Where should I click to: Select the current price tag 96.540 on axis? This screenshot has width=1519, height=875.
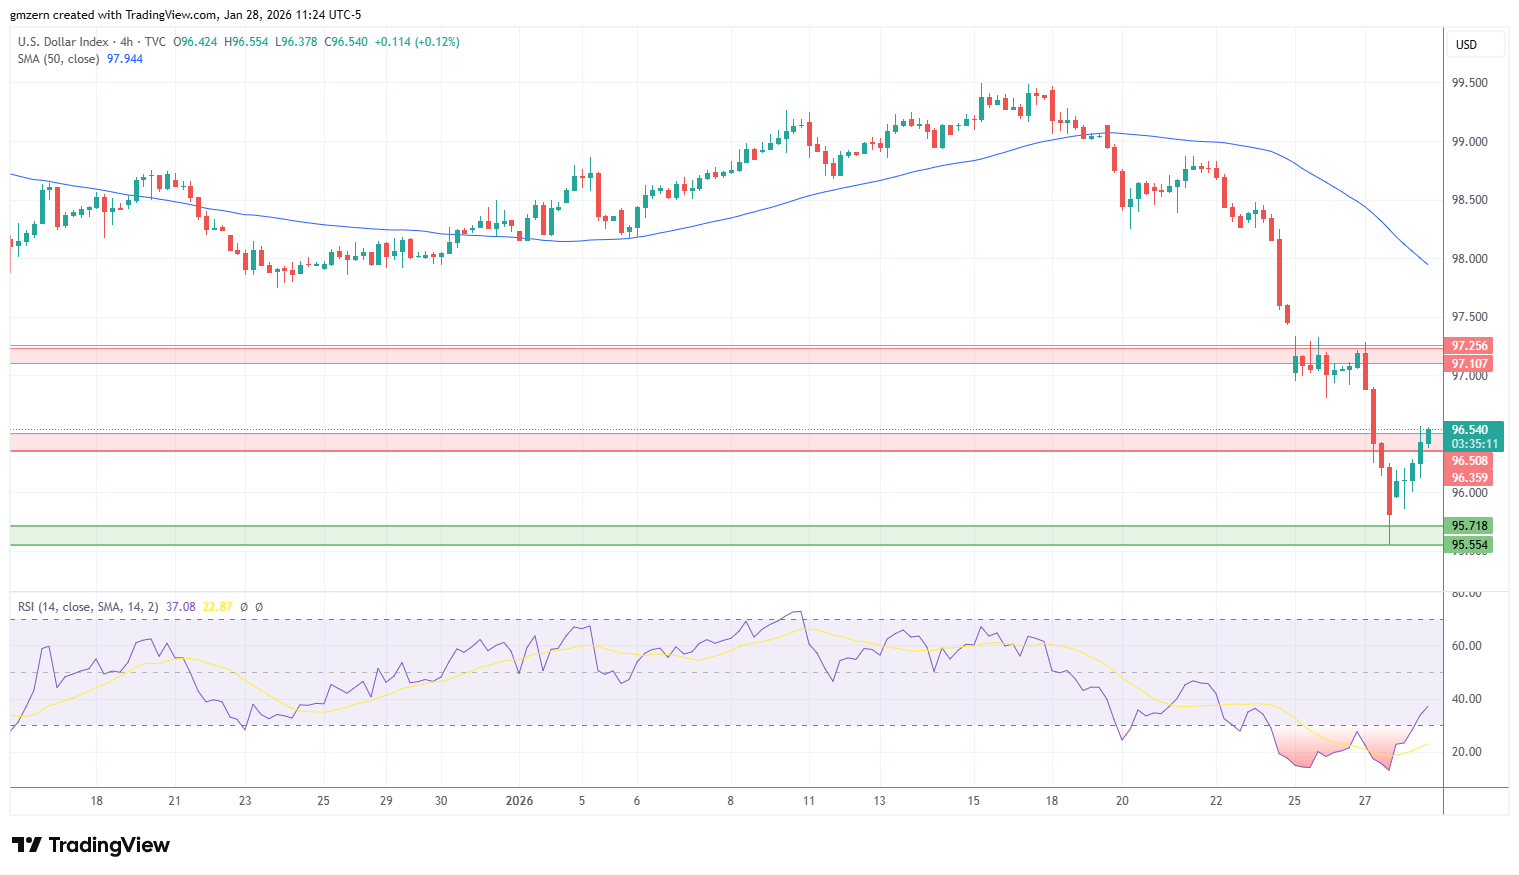[1473, 430]
